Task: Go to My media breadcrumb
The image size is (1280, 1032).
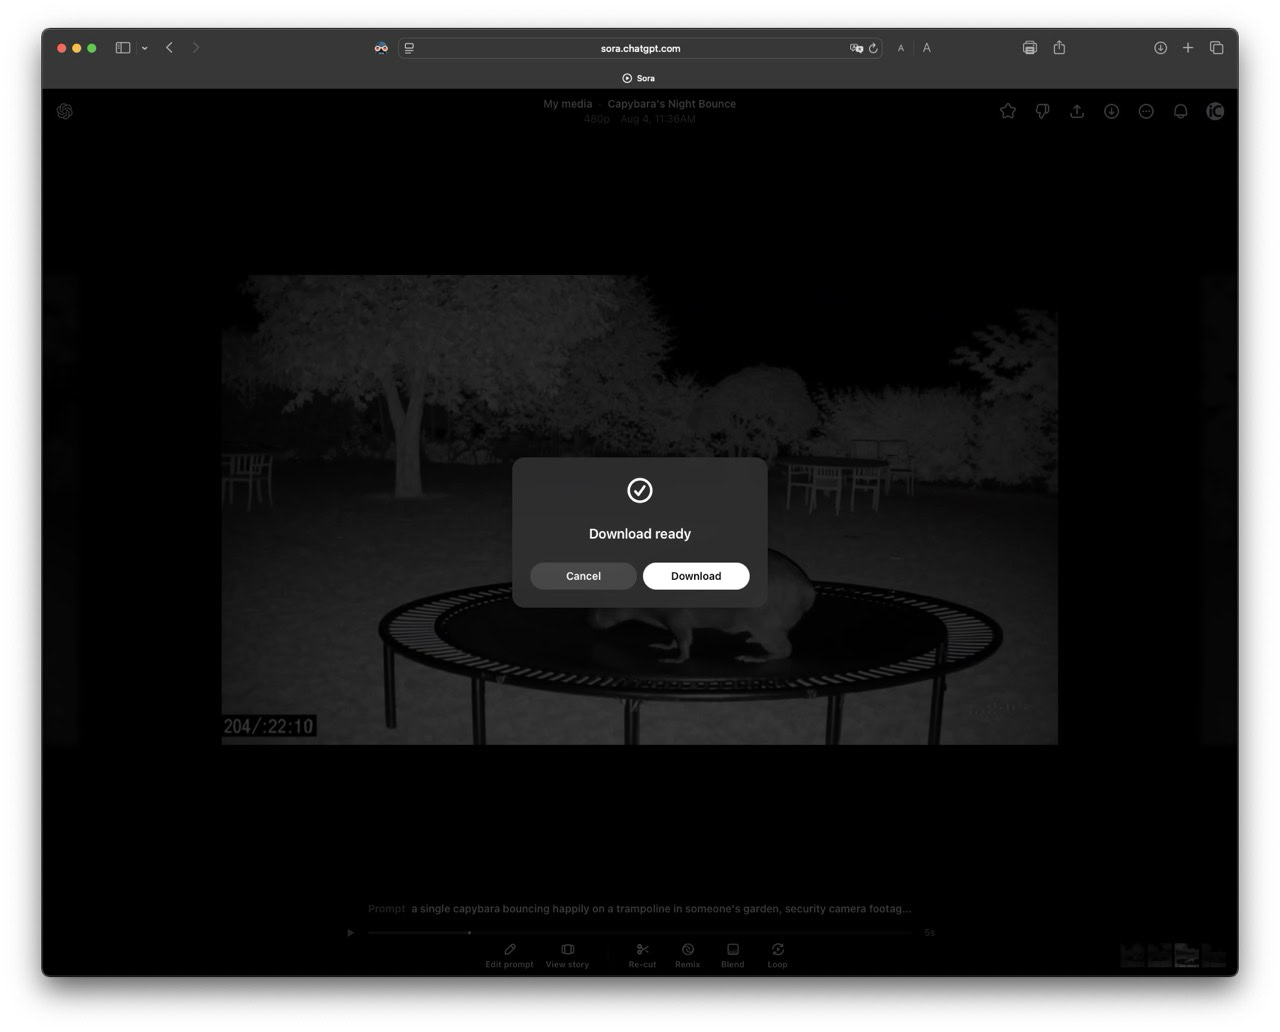Action: [x=567, y=104]
